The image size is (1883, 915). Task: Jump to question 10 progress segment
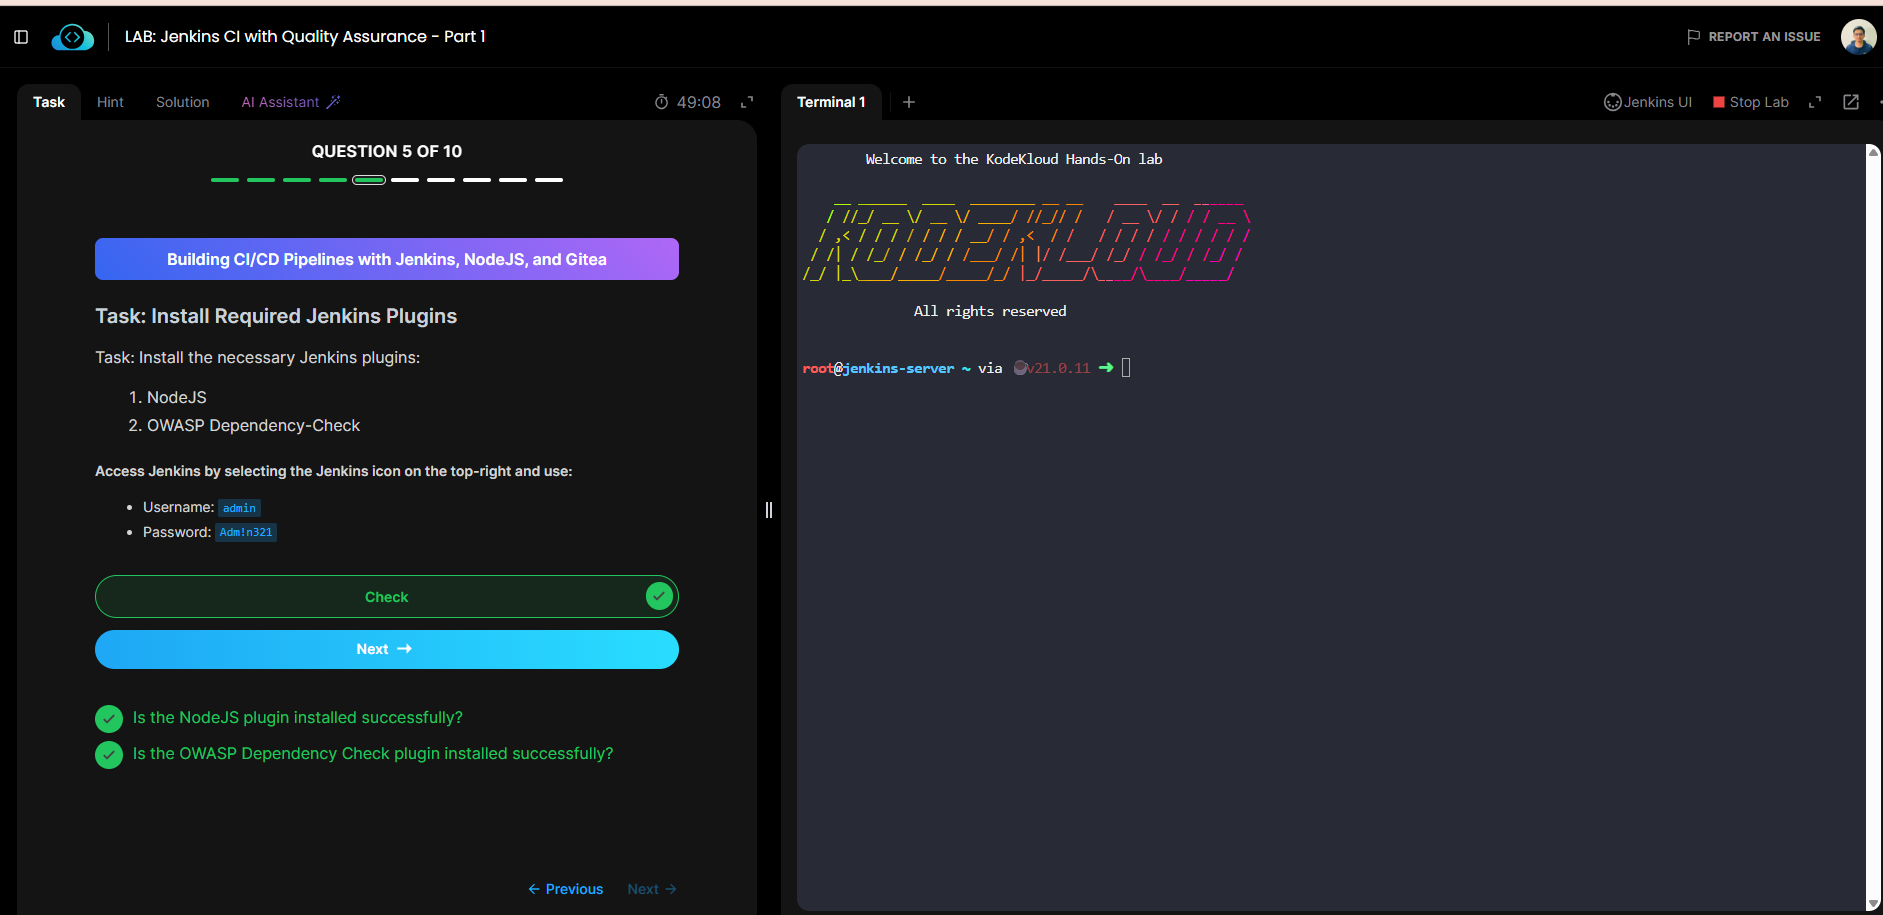click(549, 180)
